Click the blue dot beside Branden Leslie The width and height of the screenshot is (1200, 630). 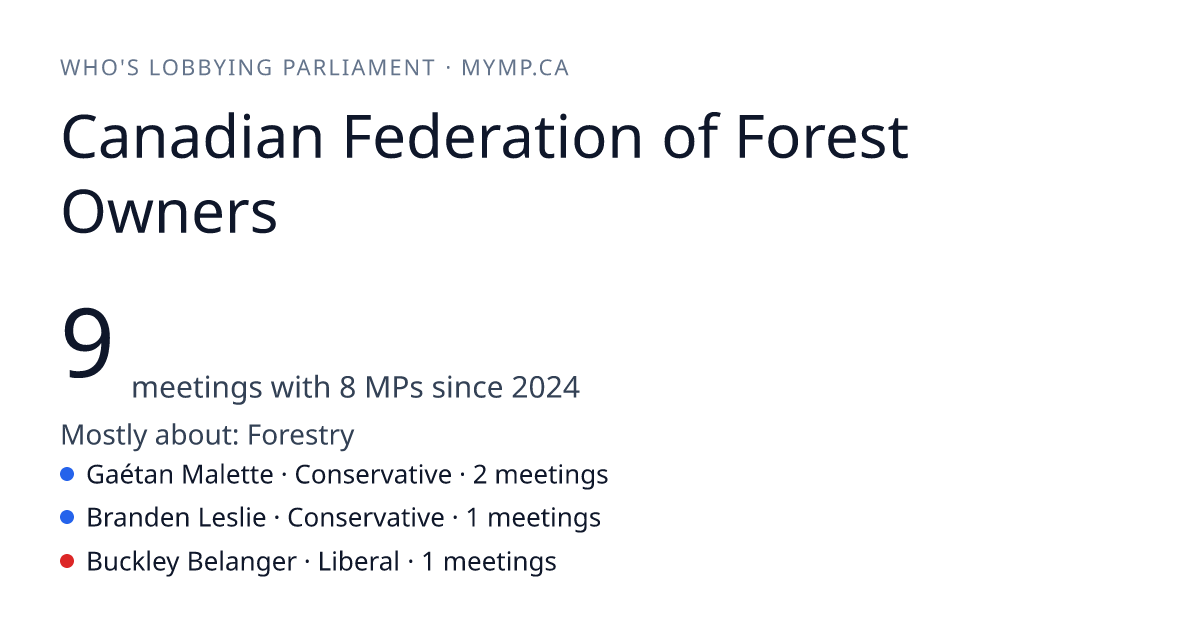67,517
